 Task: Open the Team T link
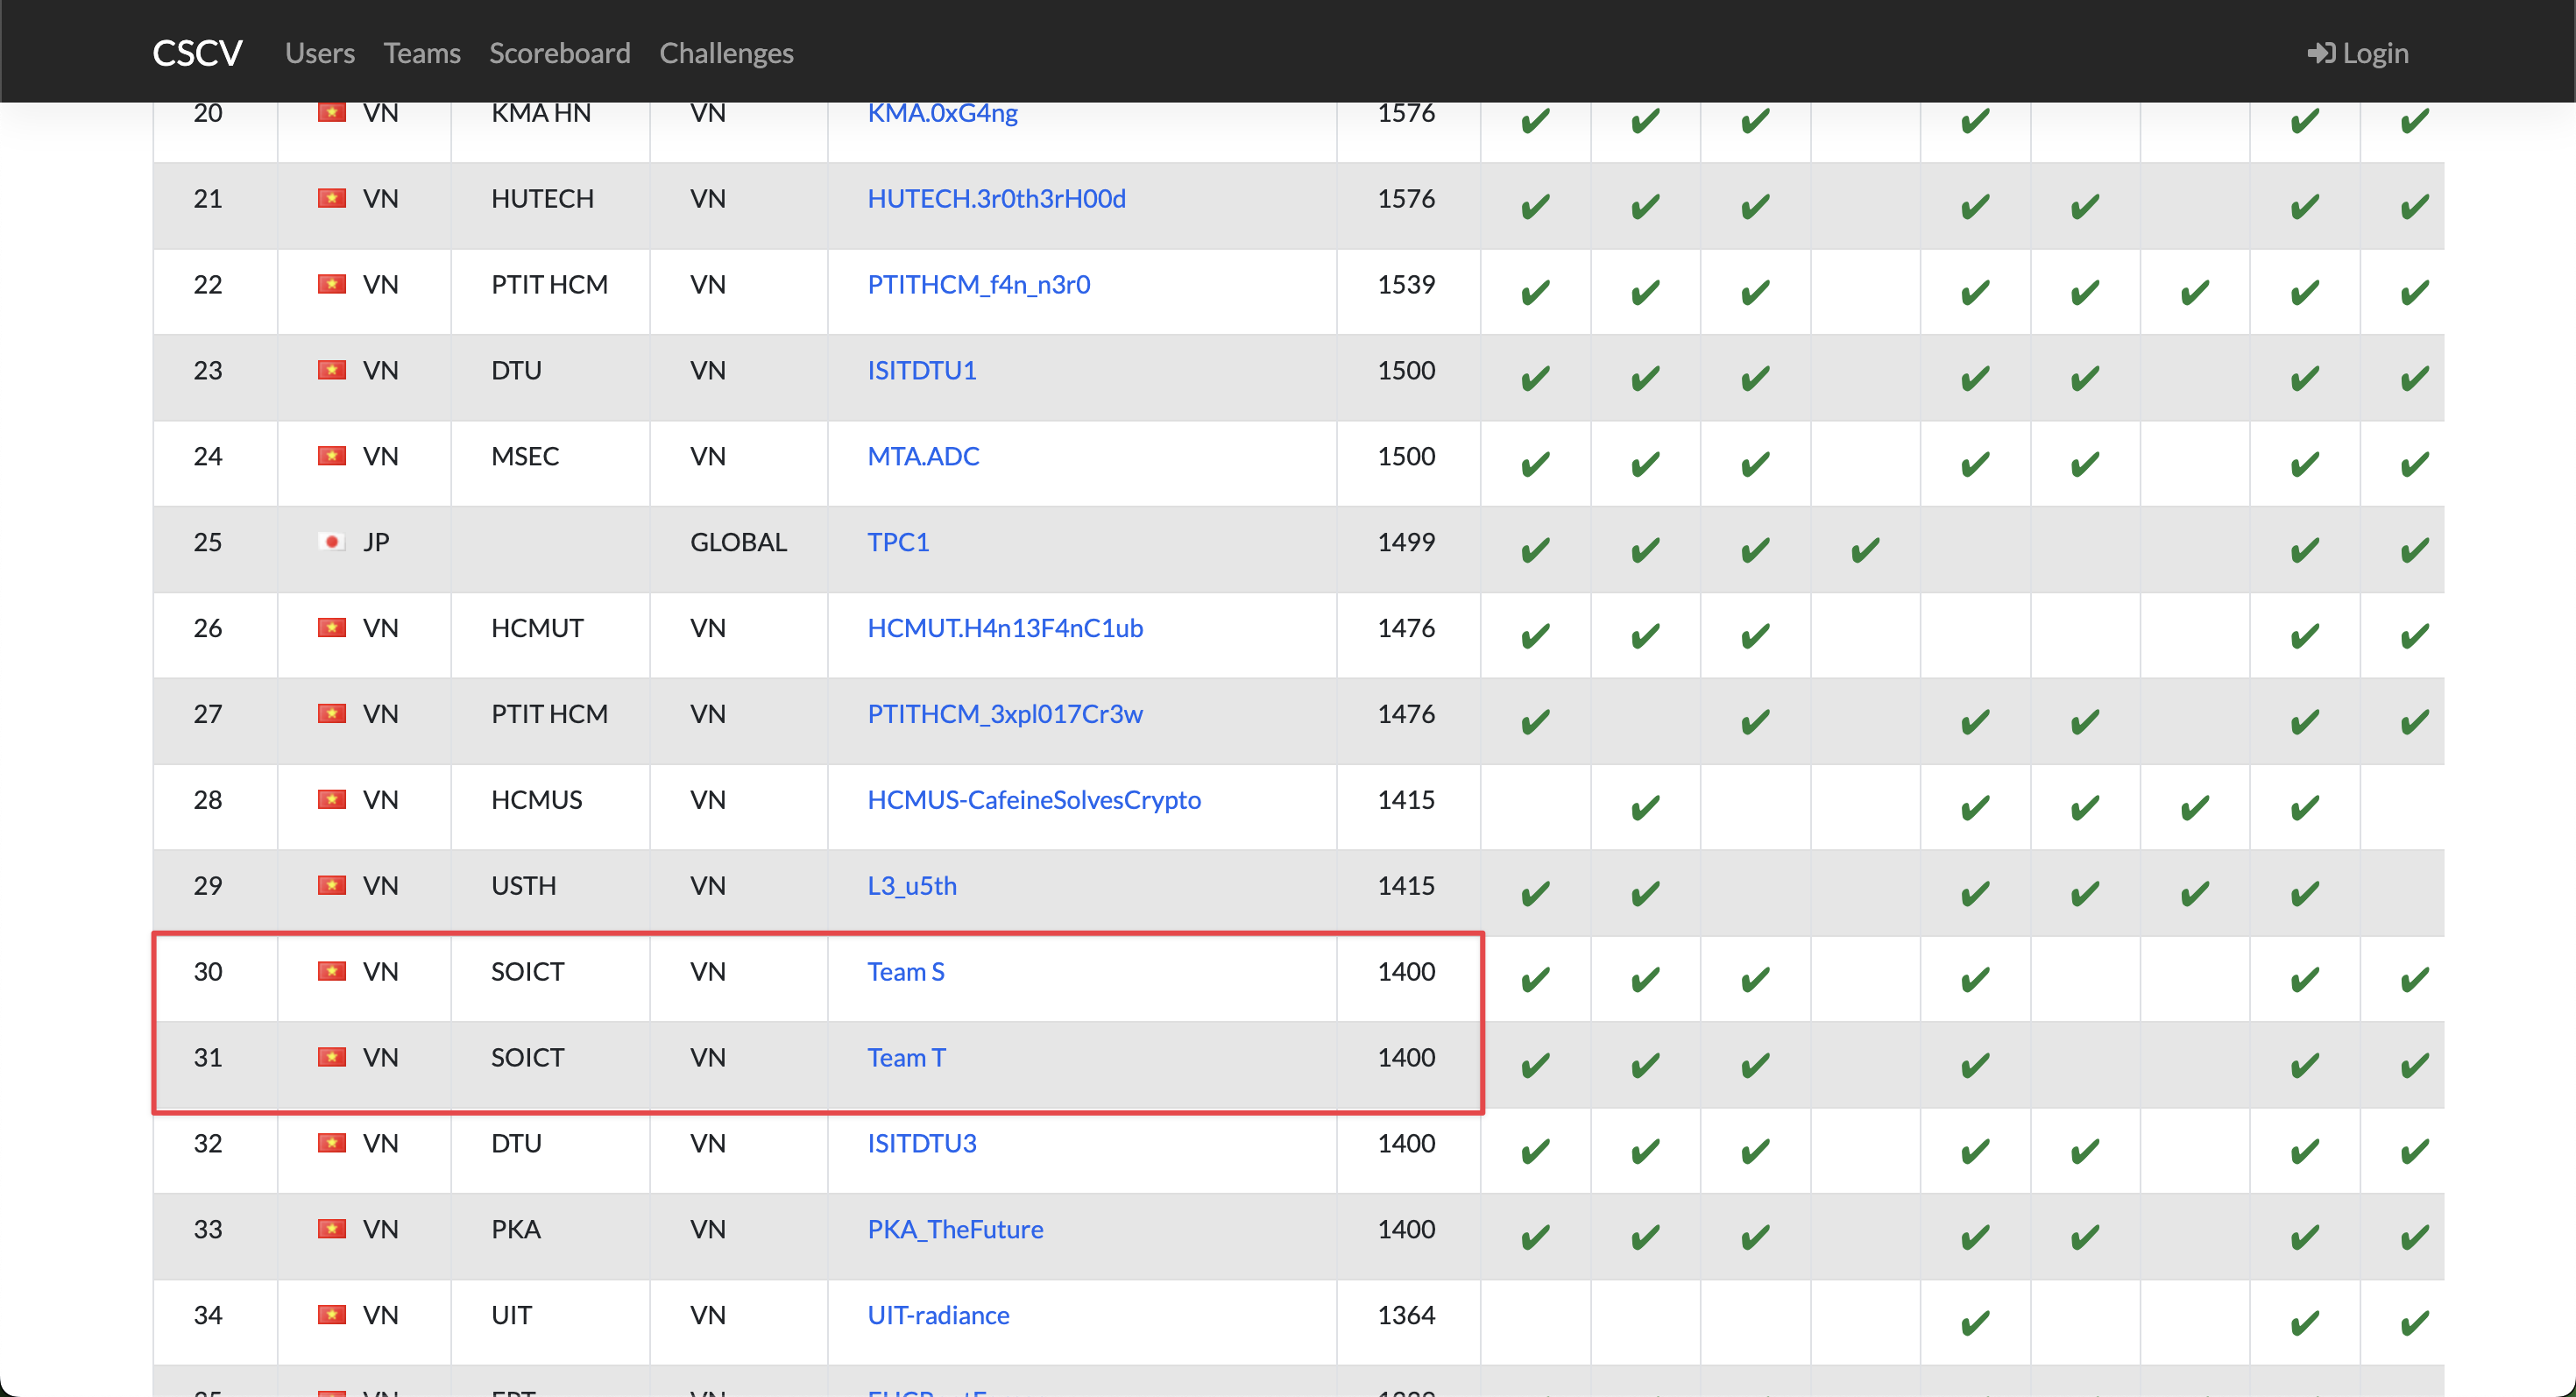click(x=905, y=1057)
